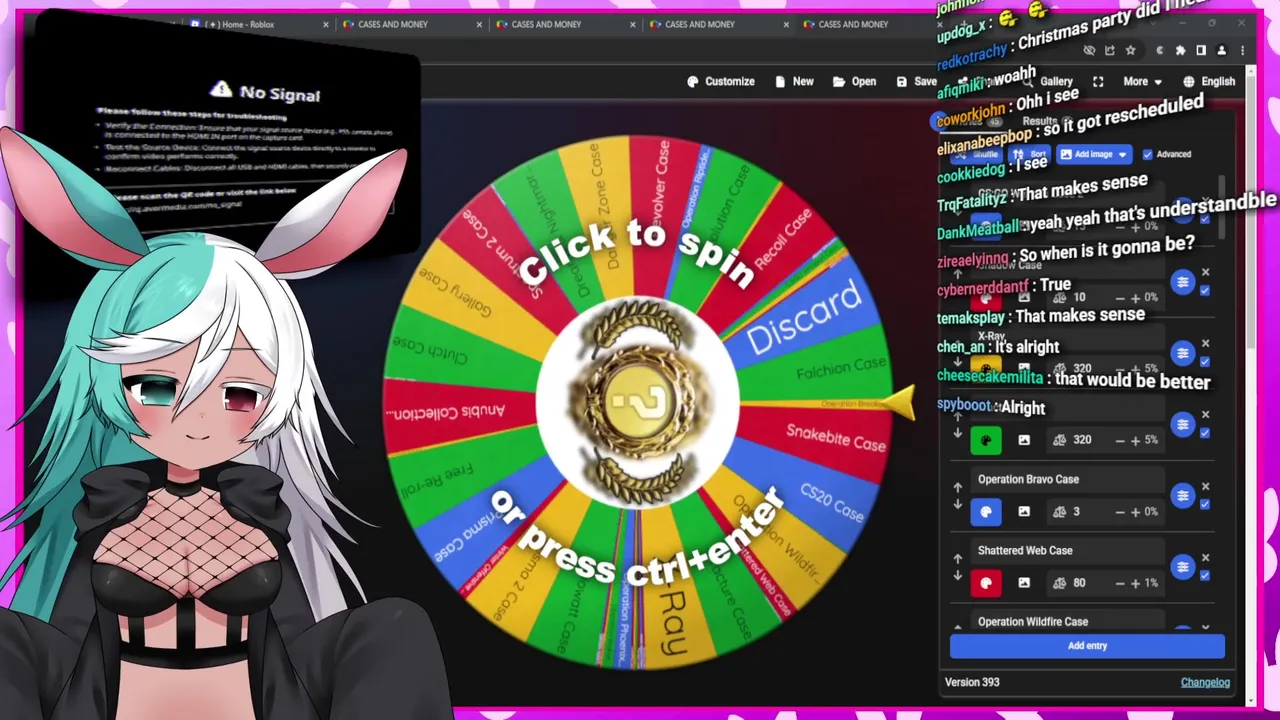Toggle the Advanced checkbox

pos(1147,154)
